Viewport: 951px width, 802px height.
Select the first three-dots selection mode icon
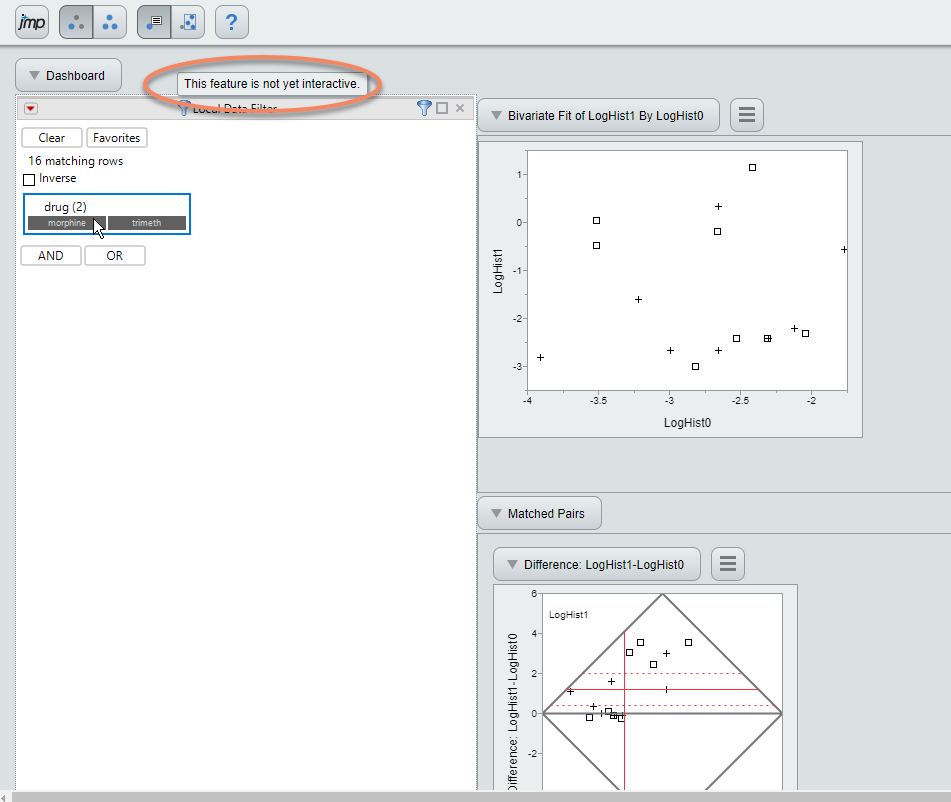click(x=76, y=22)
